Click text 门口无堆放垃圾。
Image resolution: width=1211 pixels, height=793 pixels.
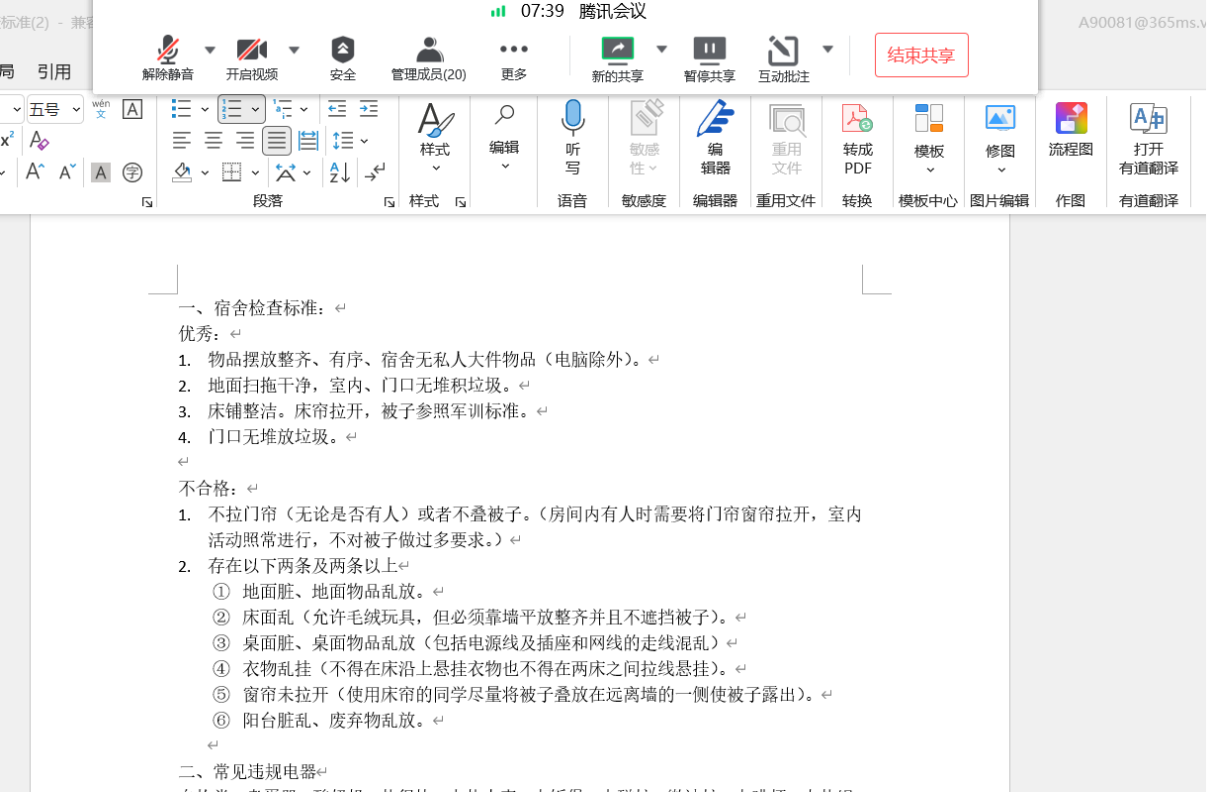coord(275,437)
